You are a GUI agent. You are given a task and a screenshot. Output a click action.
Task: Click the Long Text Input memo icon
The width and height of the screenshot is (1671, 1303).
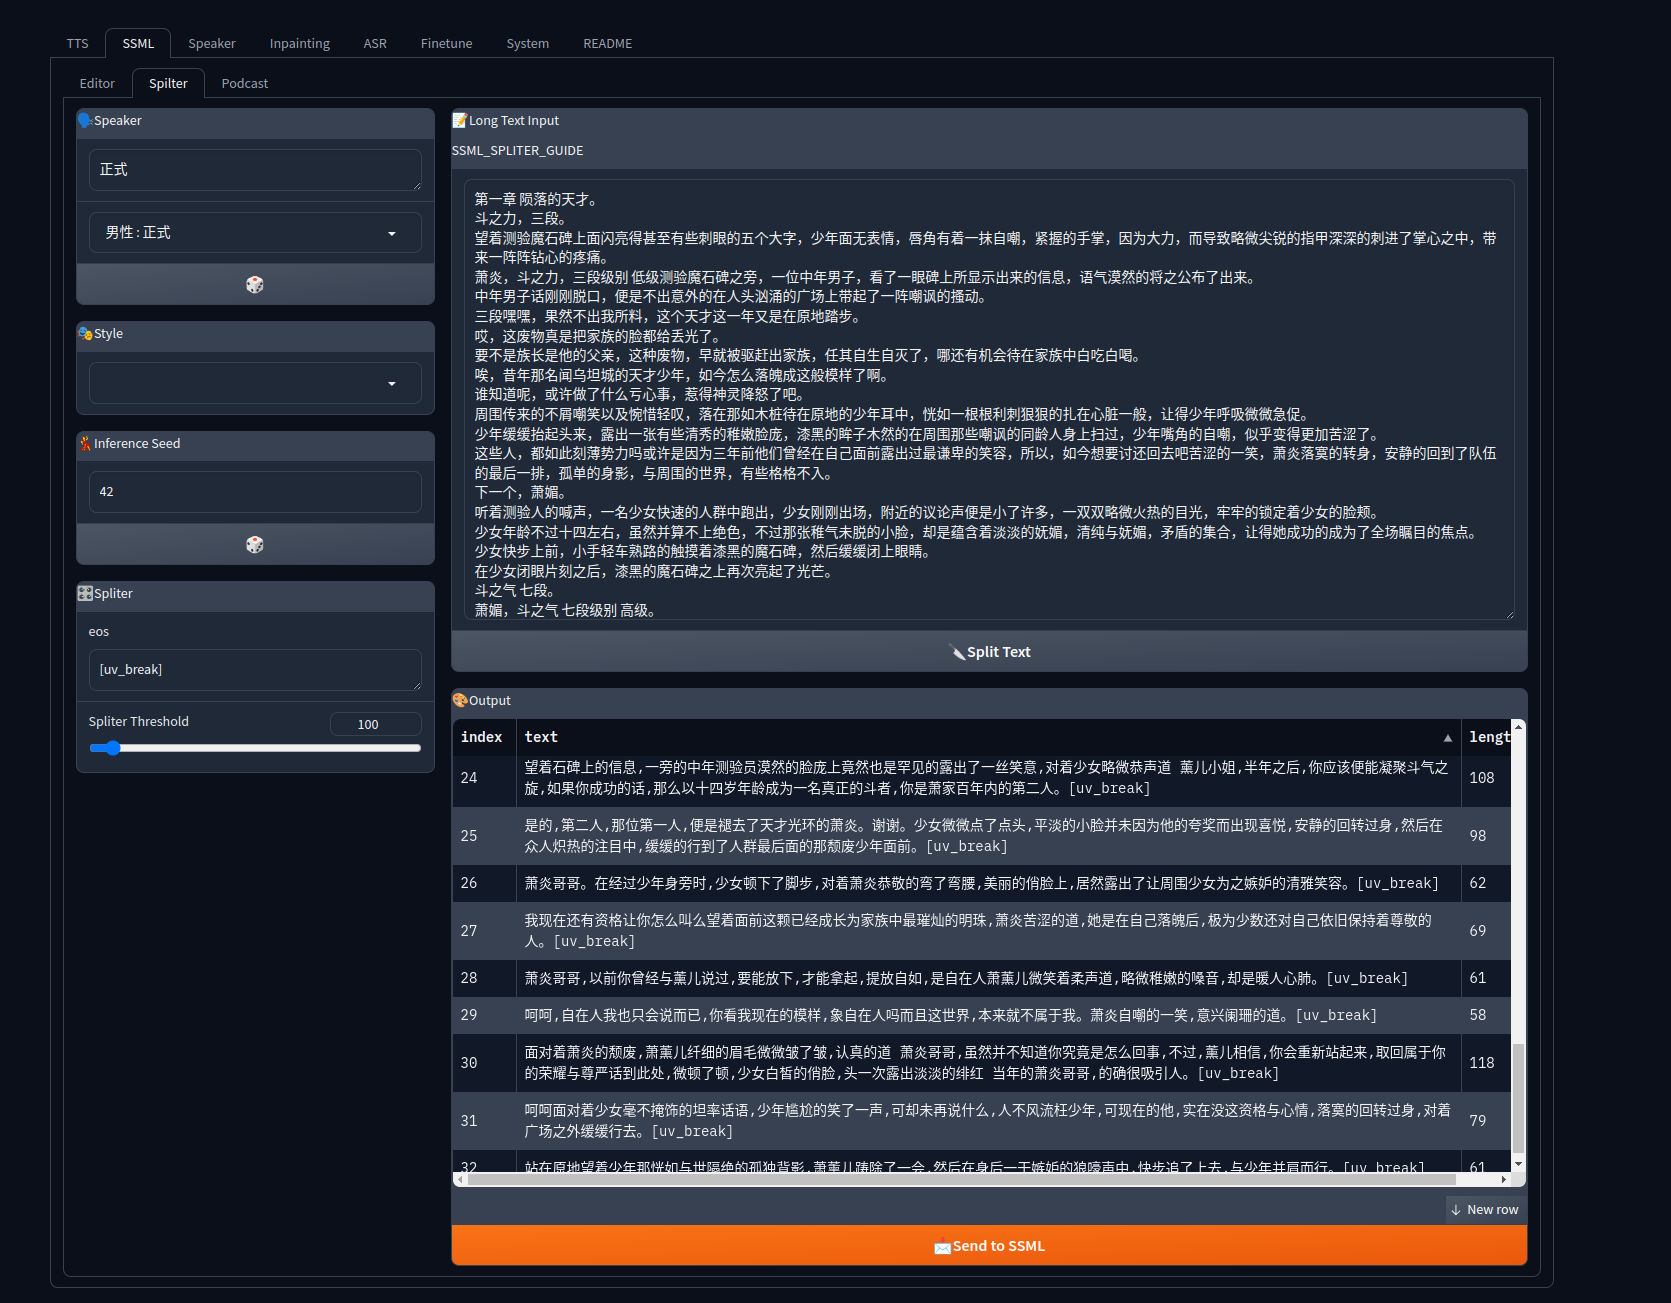(460, 120)
